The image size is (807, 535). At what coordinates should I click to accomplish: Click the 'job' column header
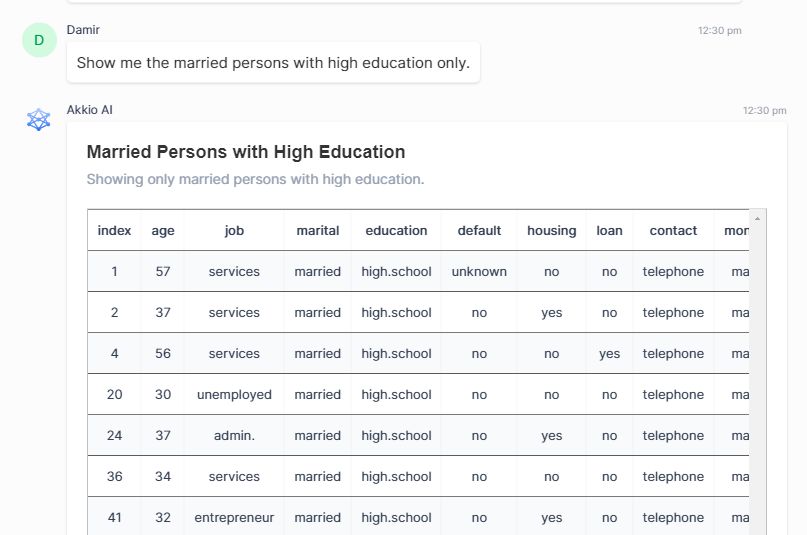tap(234, 230)
